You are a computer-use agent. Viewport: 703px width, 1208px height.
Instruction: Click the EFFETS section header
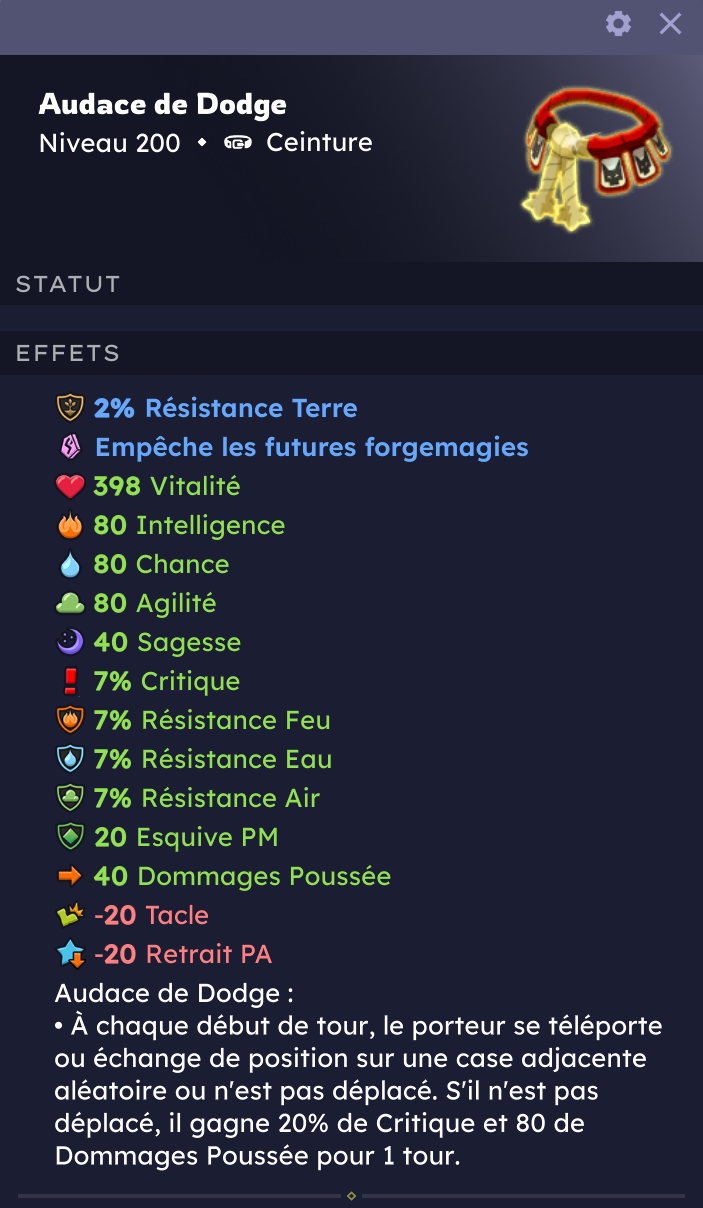68,353
